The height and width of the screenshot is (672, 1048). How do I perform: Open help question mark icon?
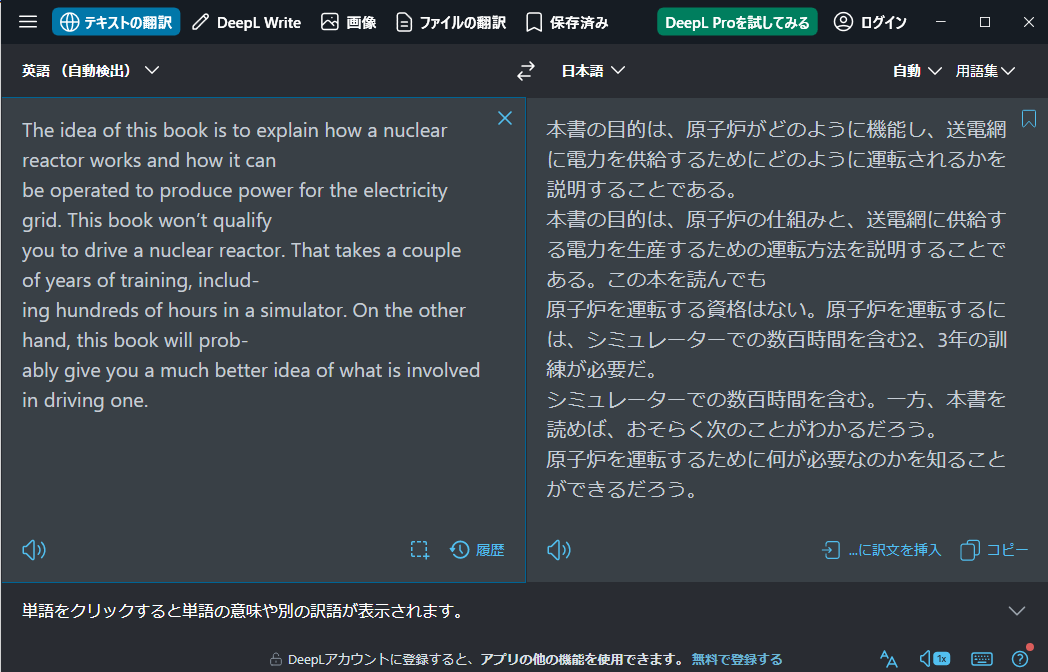[1020, 659]
